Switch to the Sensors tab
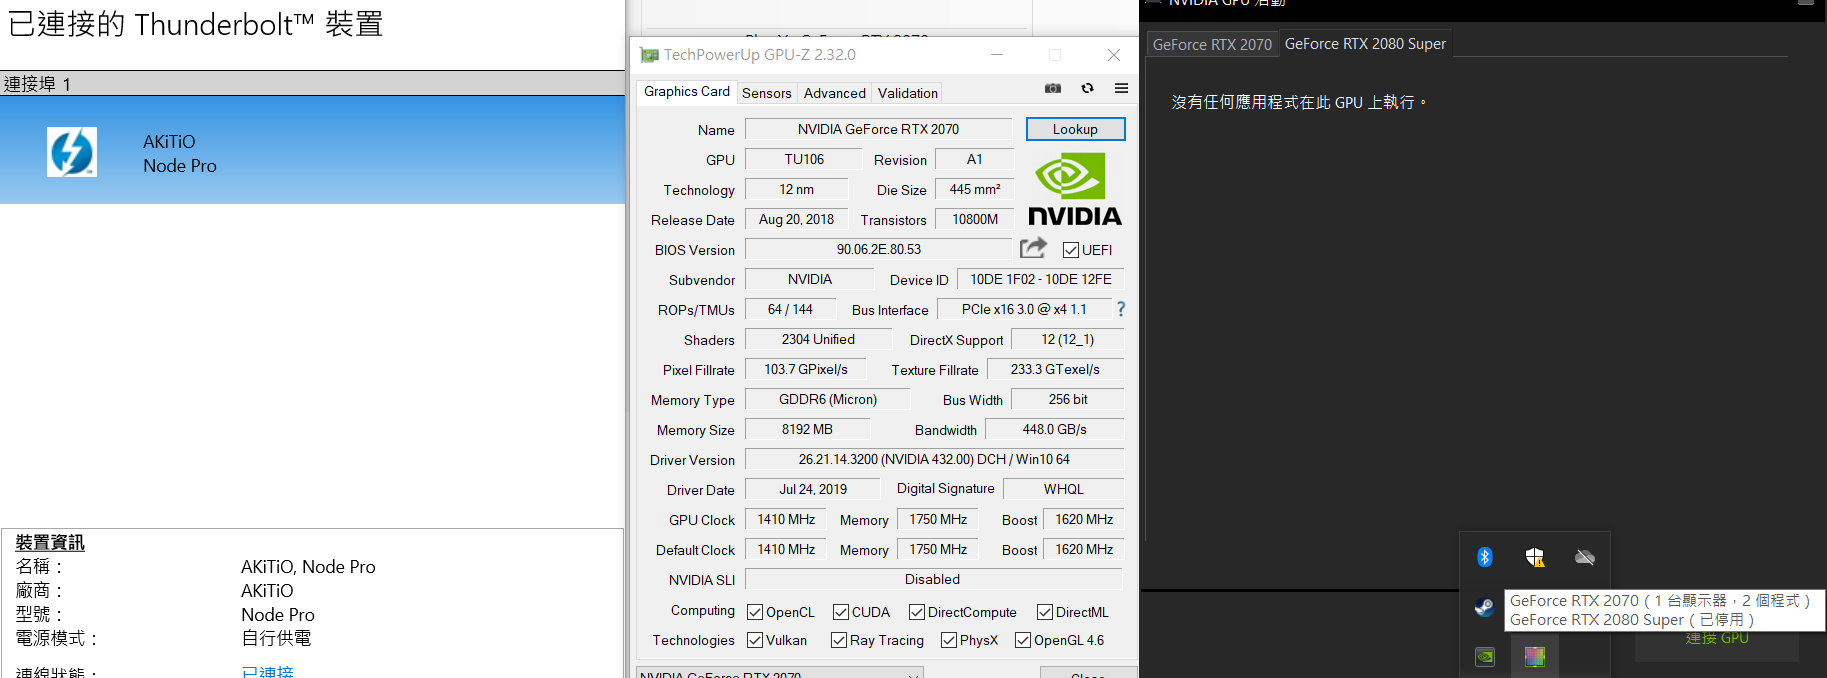The height and width of the screenshot is (678, 1827). click(767, 93)
